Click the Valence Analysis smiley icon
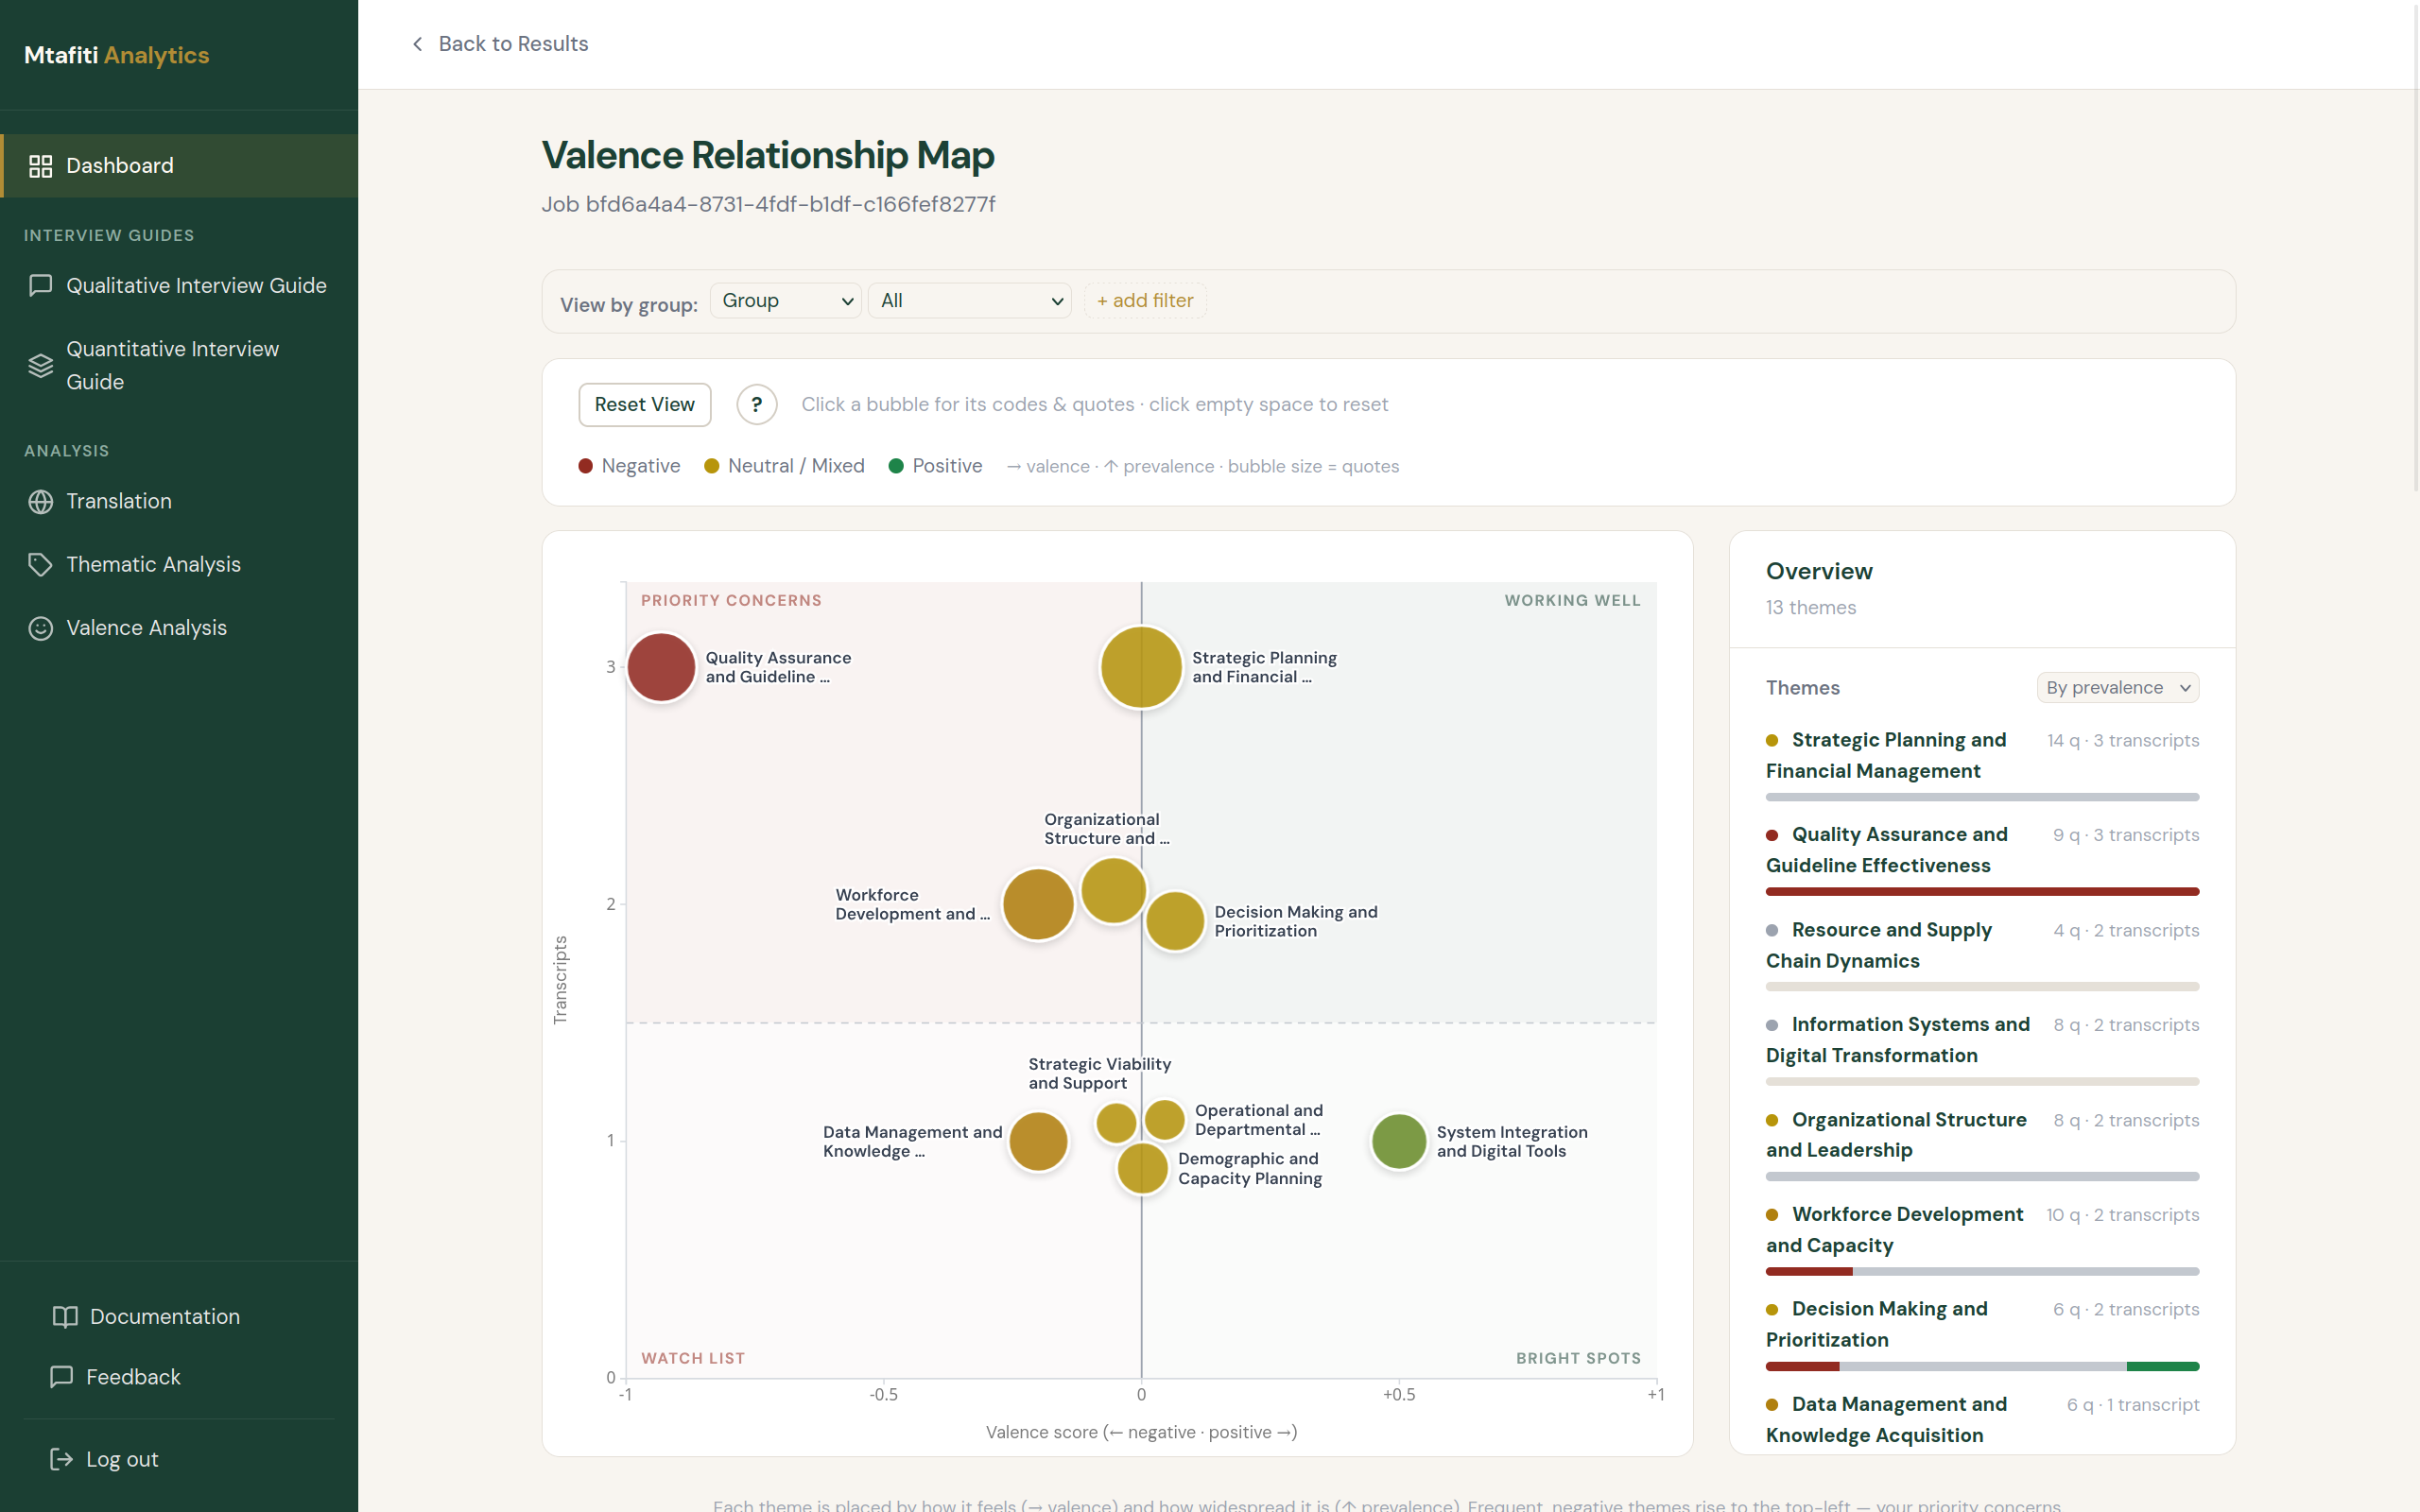The image size is (2420, 1512). click(x=41, y=628)
